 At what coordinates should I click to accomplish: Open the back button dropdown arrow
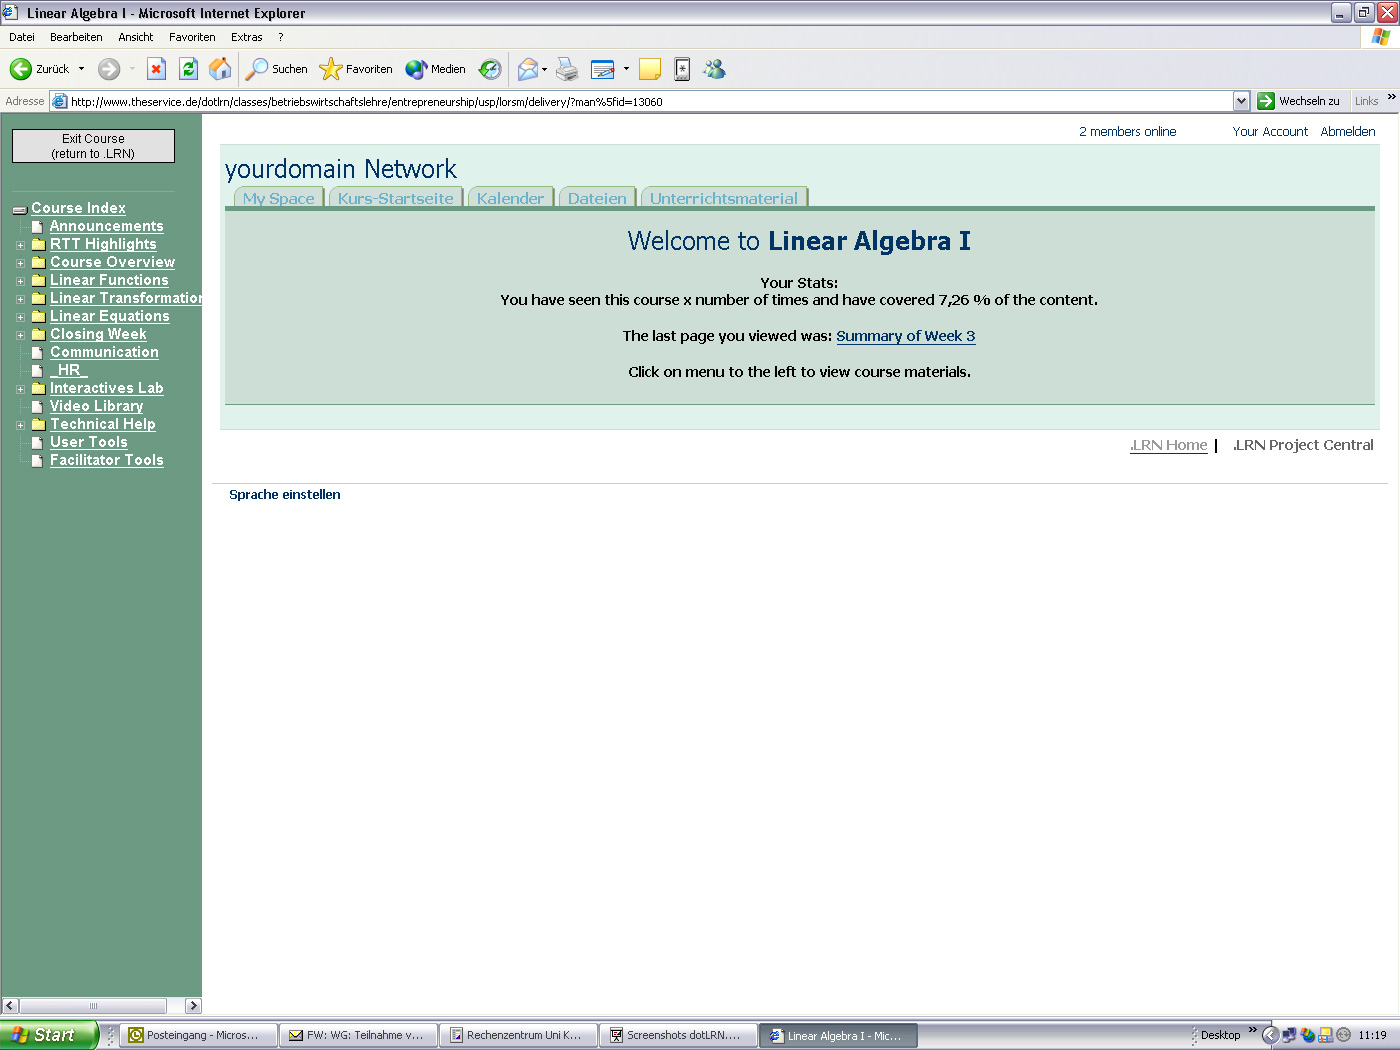click(79, 68)
